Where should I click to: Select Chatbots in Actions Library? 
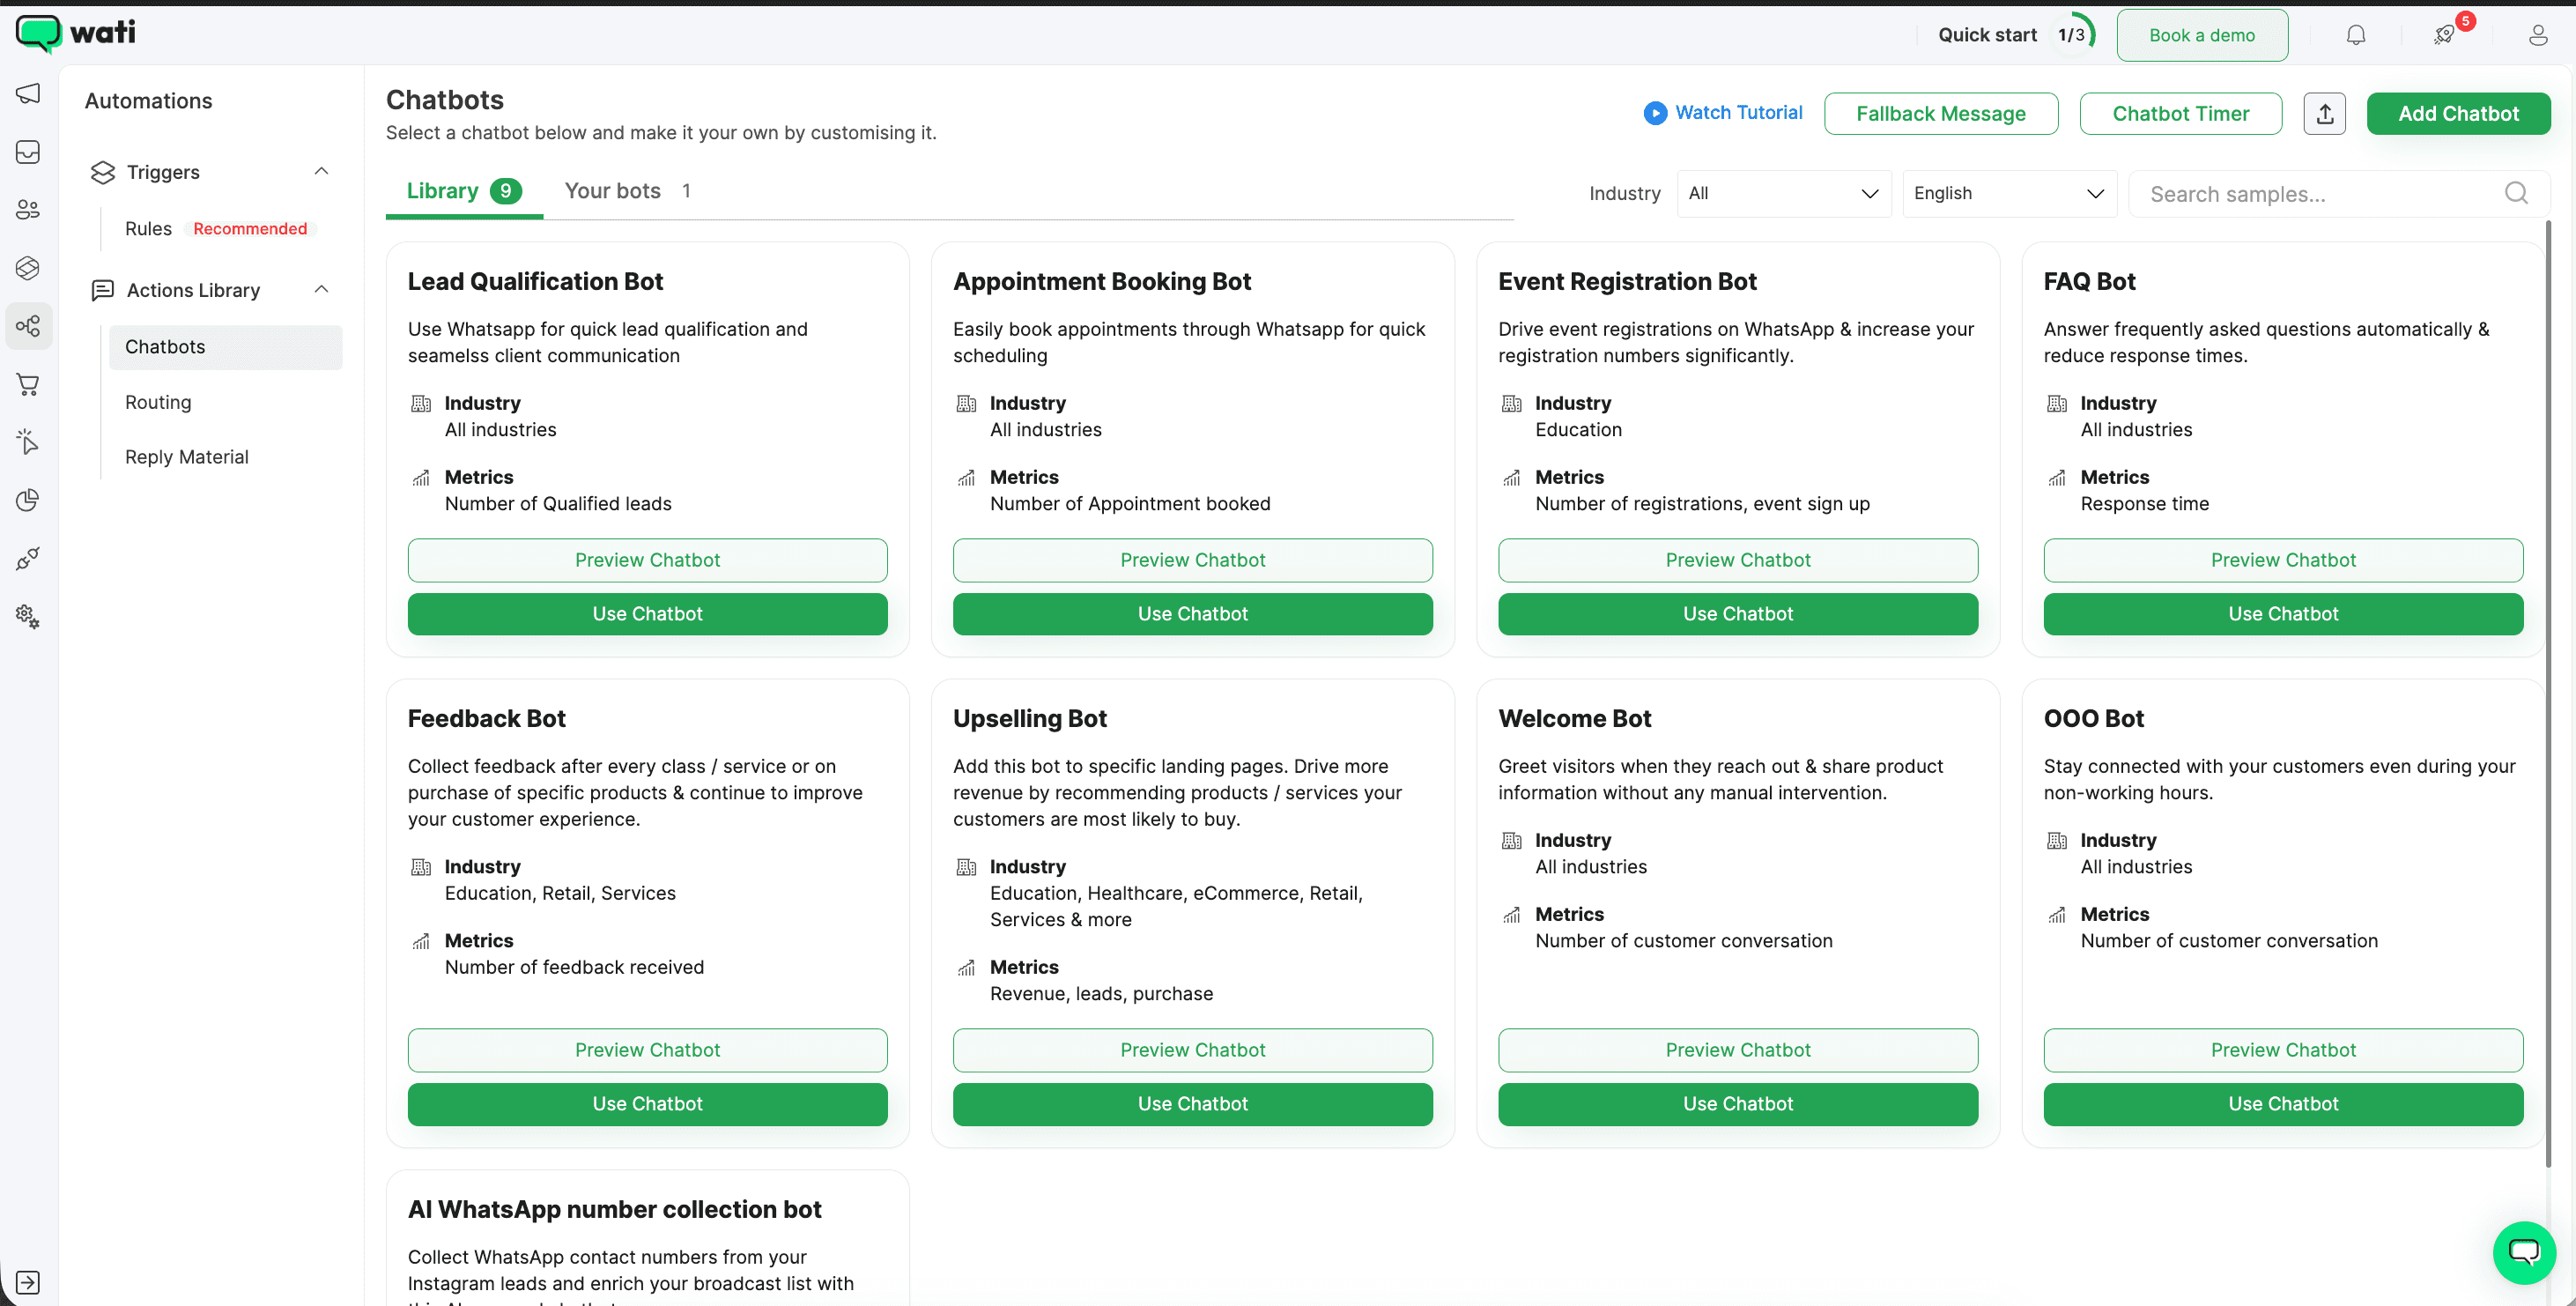click(225, 347)
